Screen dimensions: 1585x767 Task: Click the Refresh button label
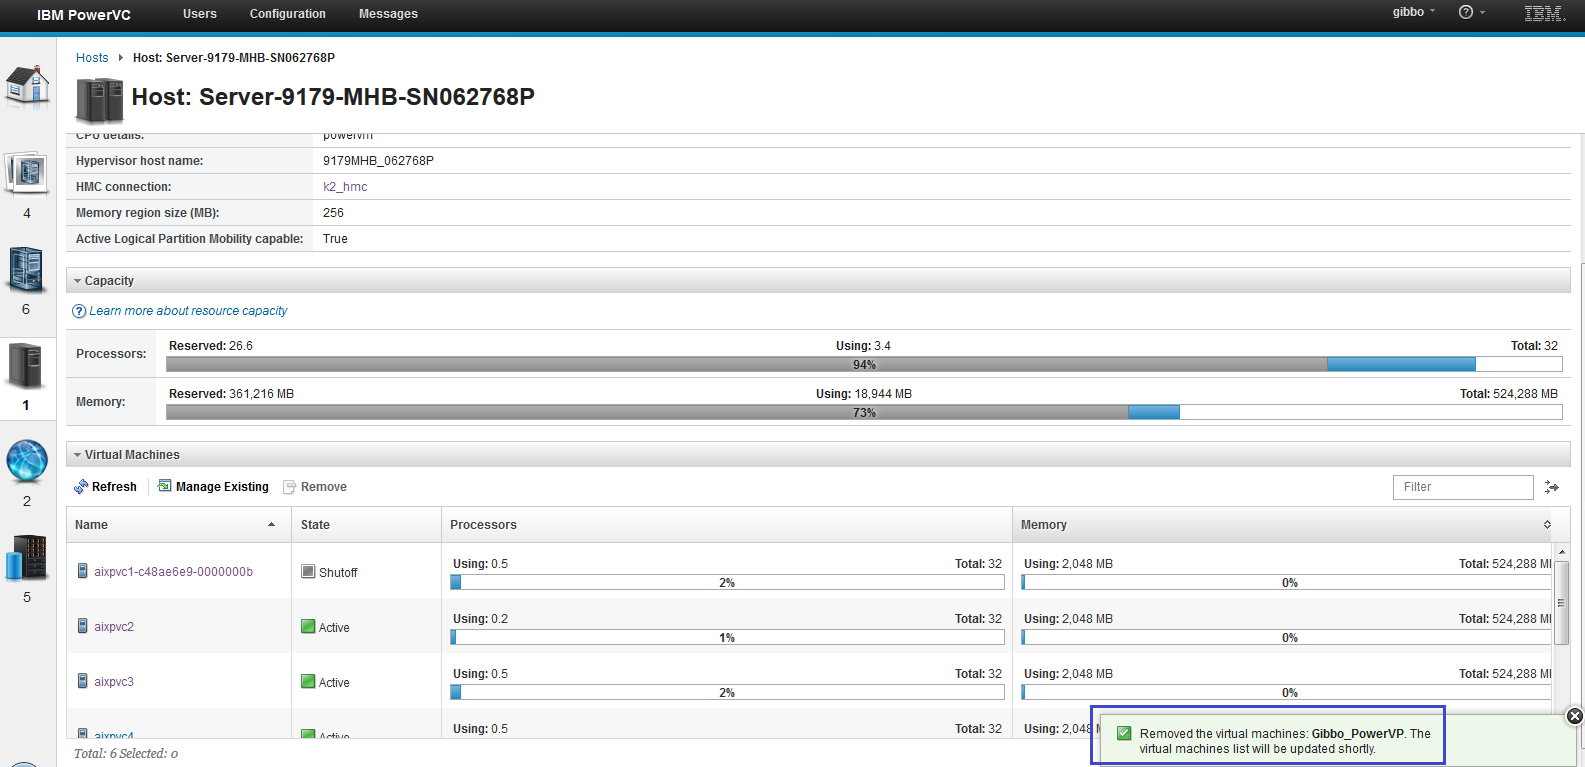pyautogui.click(x=114, y=487)
